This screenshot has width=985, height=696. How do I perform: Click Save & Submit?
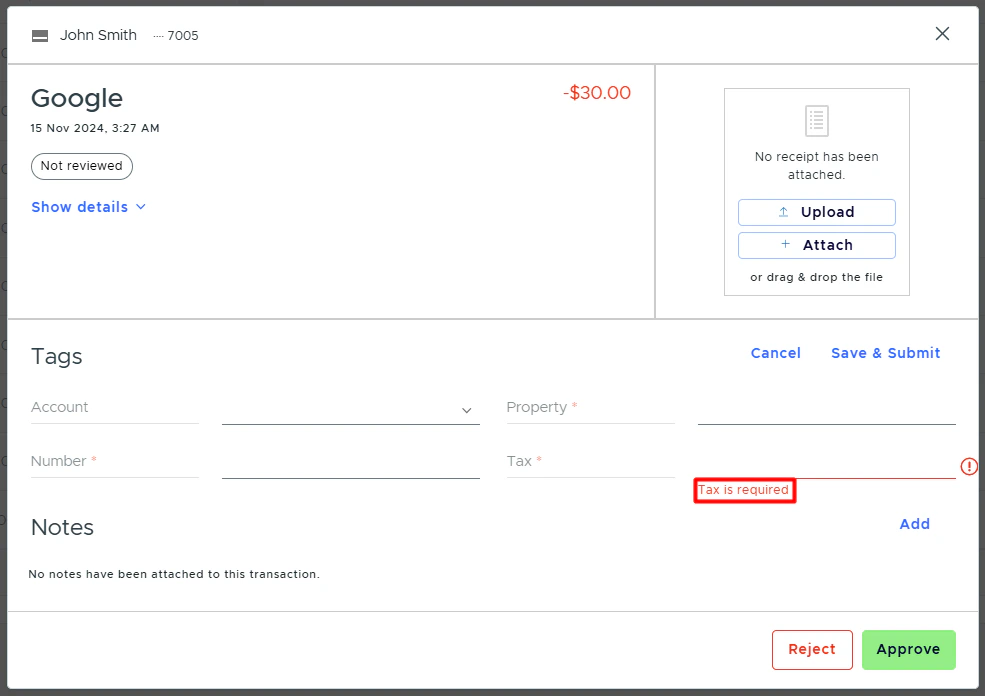(885, 352)
